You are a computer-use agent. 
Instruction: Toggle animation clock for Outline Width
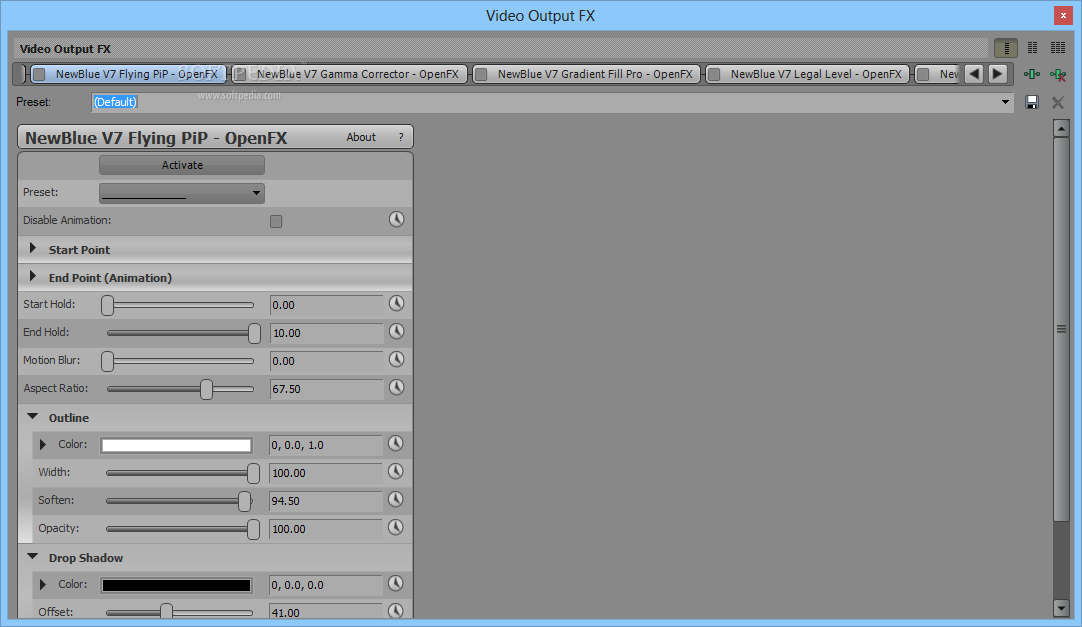tap(395, 471)
